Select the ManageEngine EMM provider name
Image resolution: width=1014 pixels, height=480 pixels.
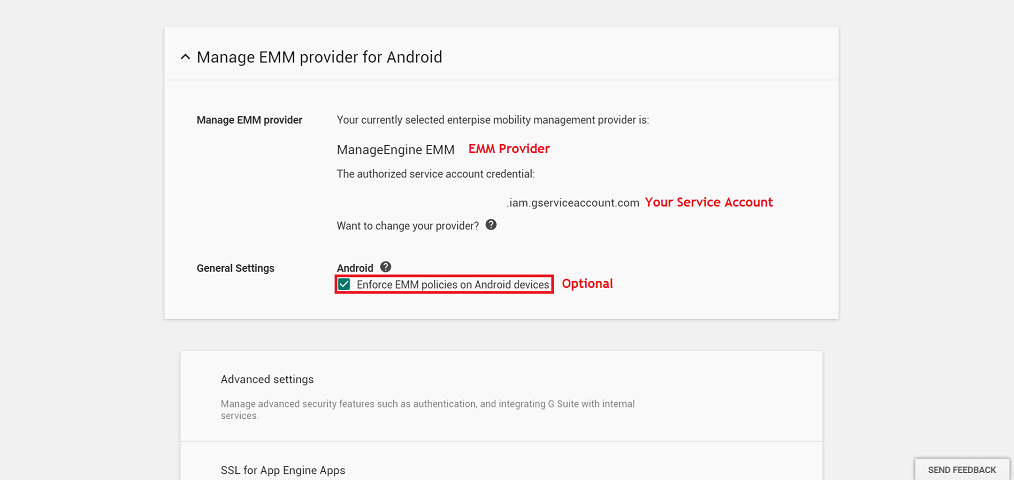click(396, 150)
